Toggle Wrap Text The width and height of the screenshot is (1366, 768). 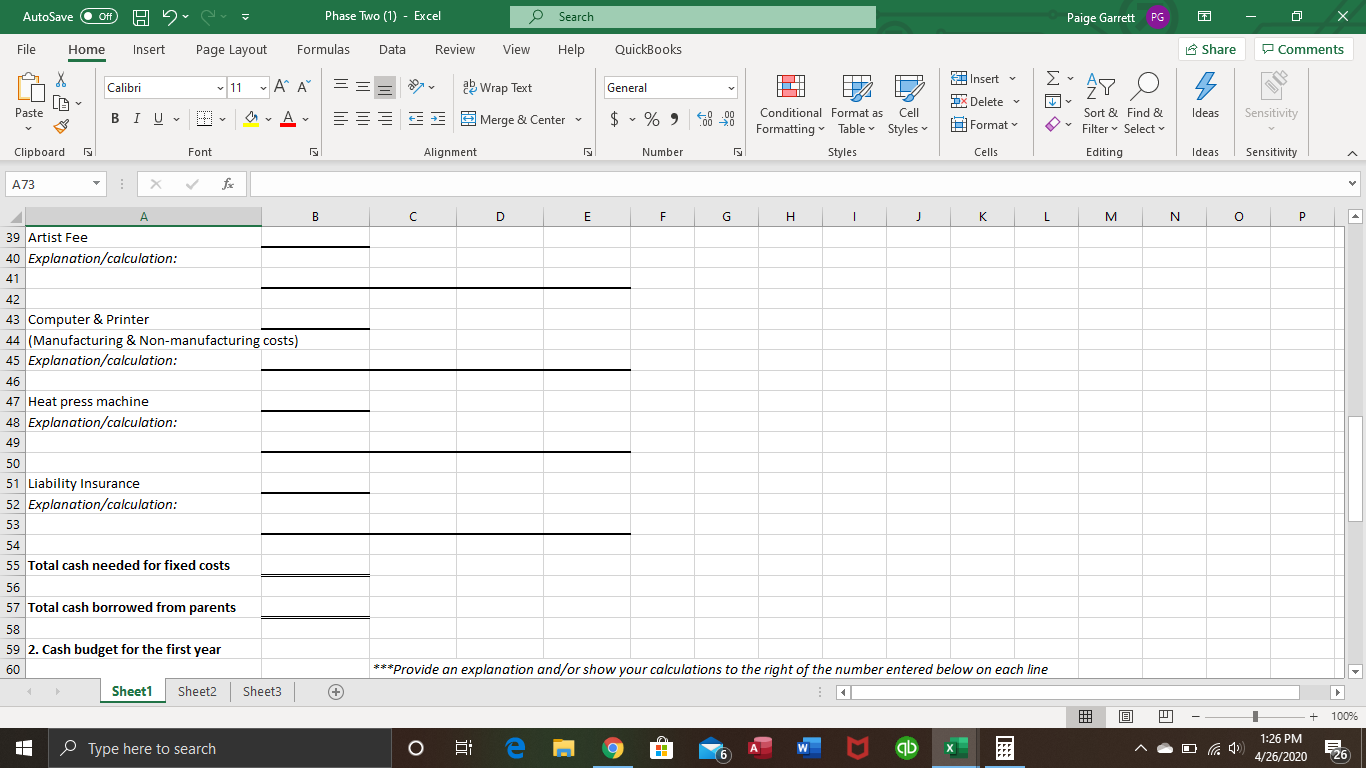coord(497,88)
